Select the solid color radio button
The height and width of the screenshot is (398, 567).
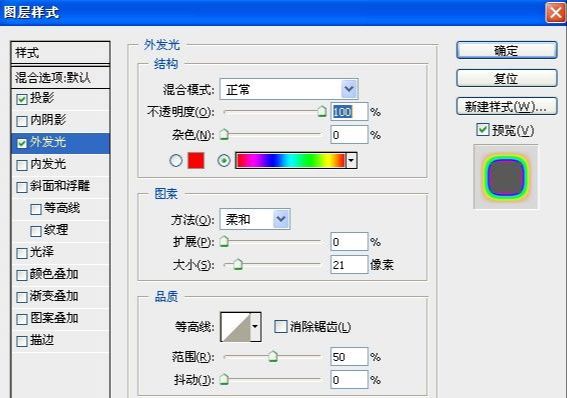(176, 160)
